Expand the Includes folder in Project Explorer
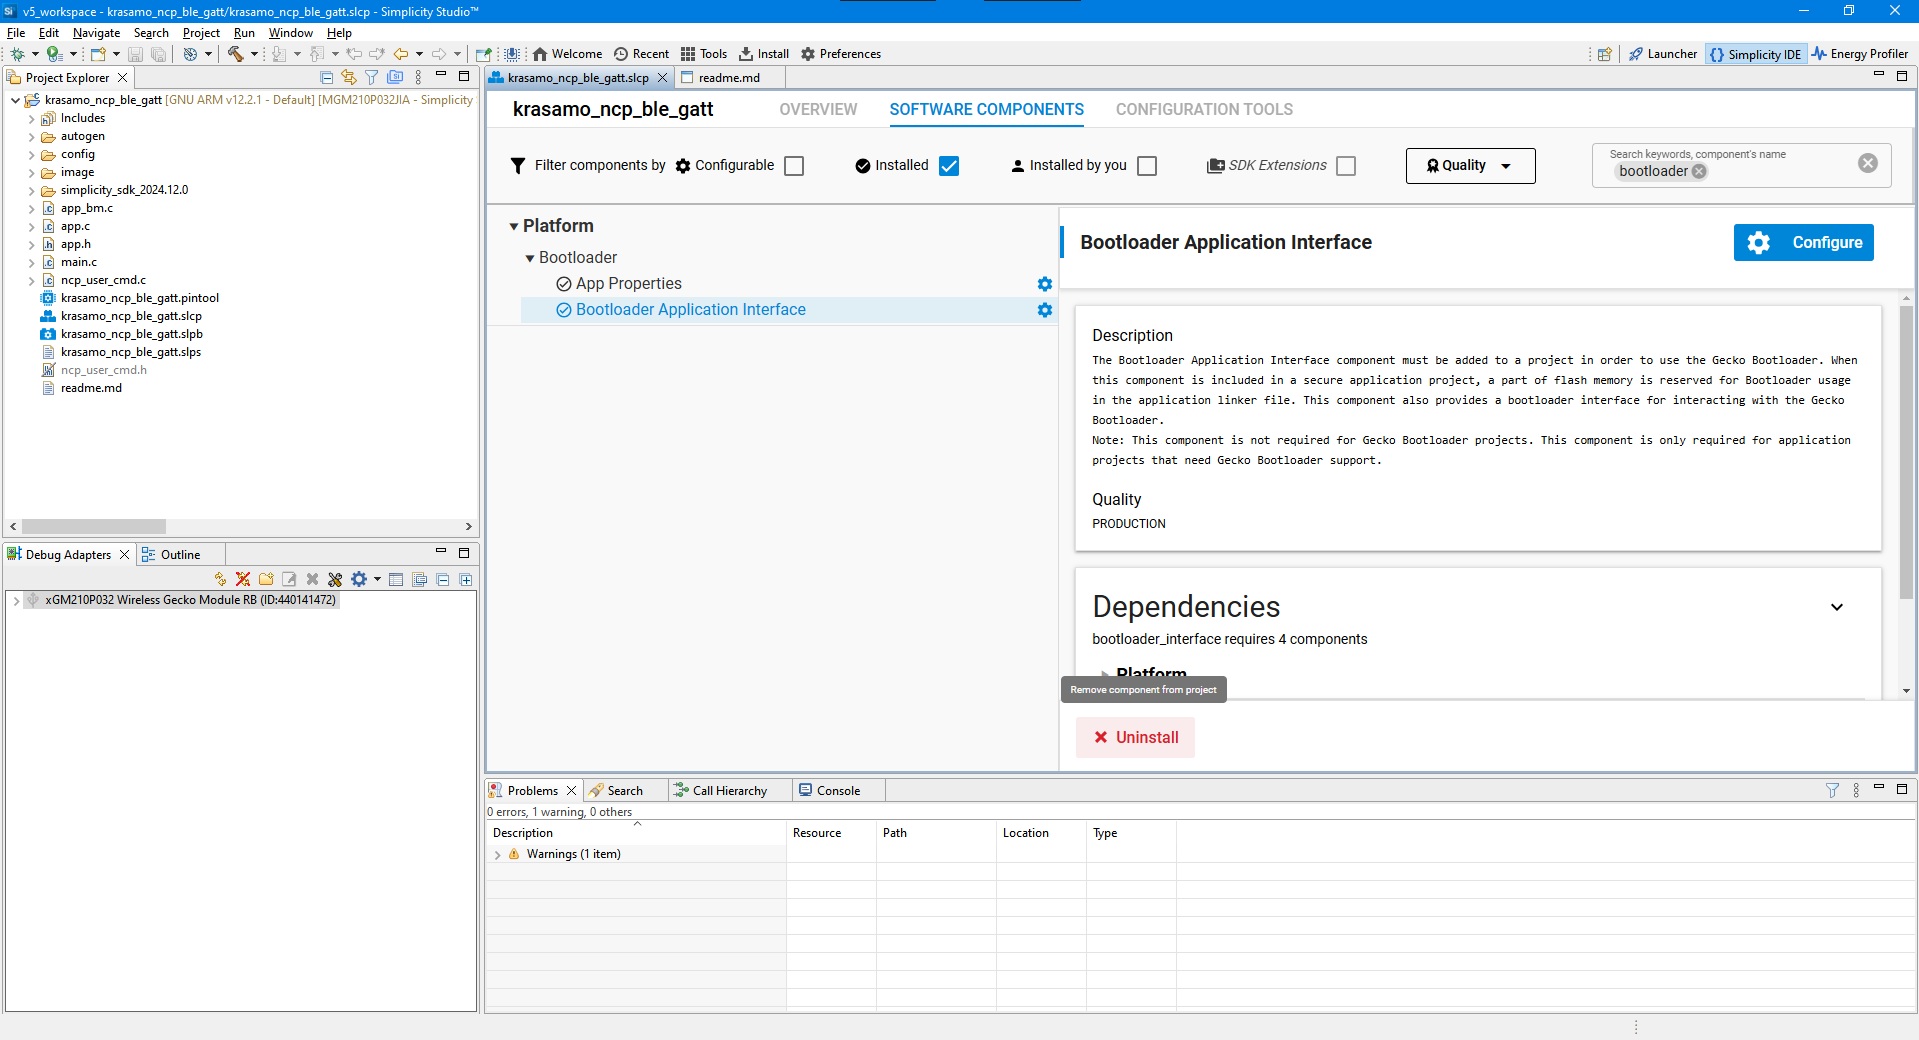The height and width of the screenshot is (1040, 1919). tap(31, 119)
